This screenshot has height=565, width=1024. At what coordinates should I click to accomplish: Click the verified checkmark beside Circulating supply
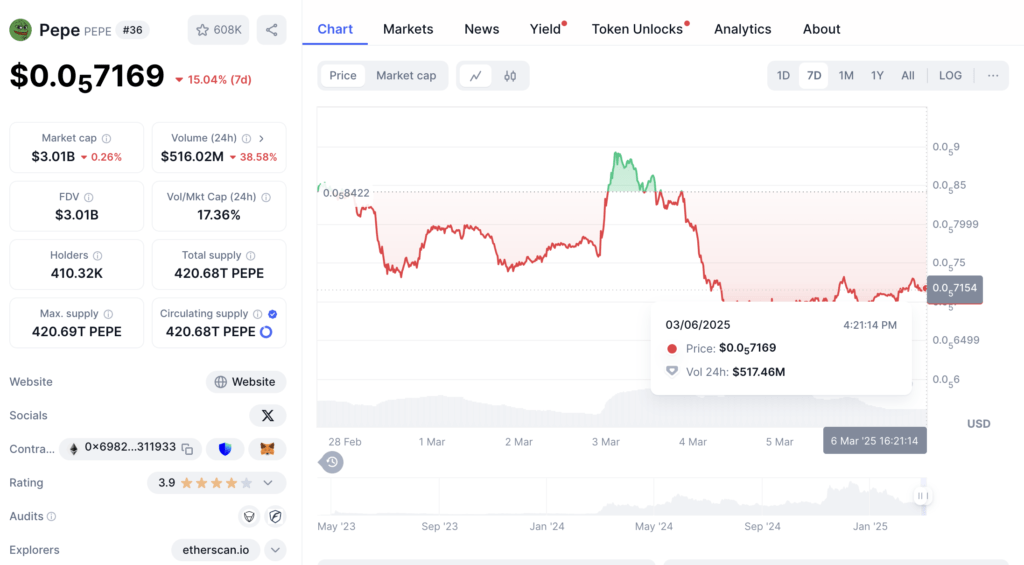tap(272, 314)
